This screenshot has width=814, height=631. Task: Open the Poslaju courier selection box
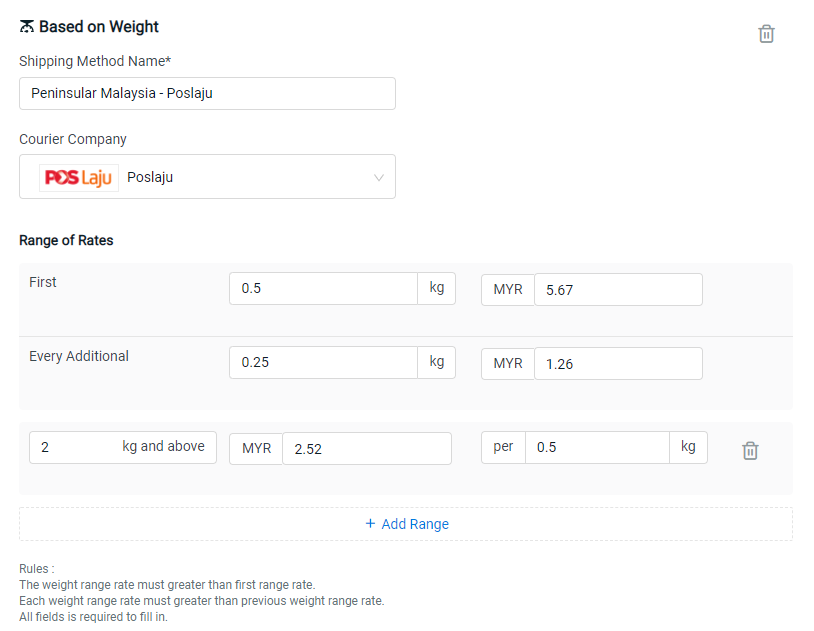coord(207,177)
